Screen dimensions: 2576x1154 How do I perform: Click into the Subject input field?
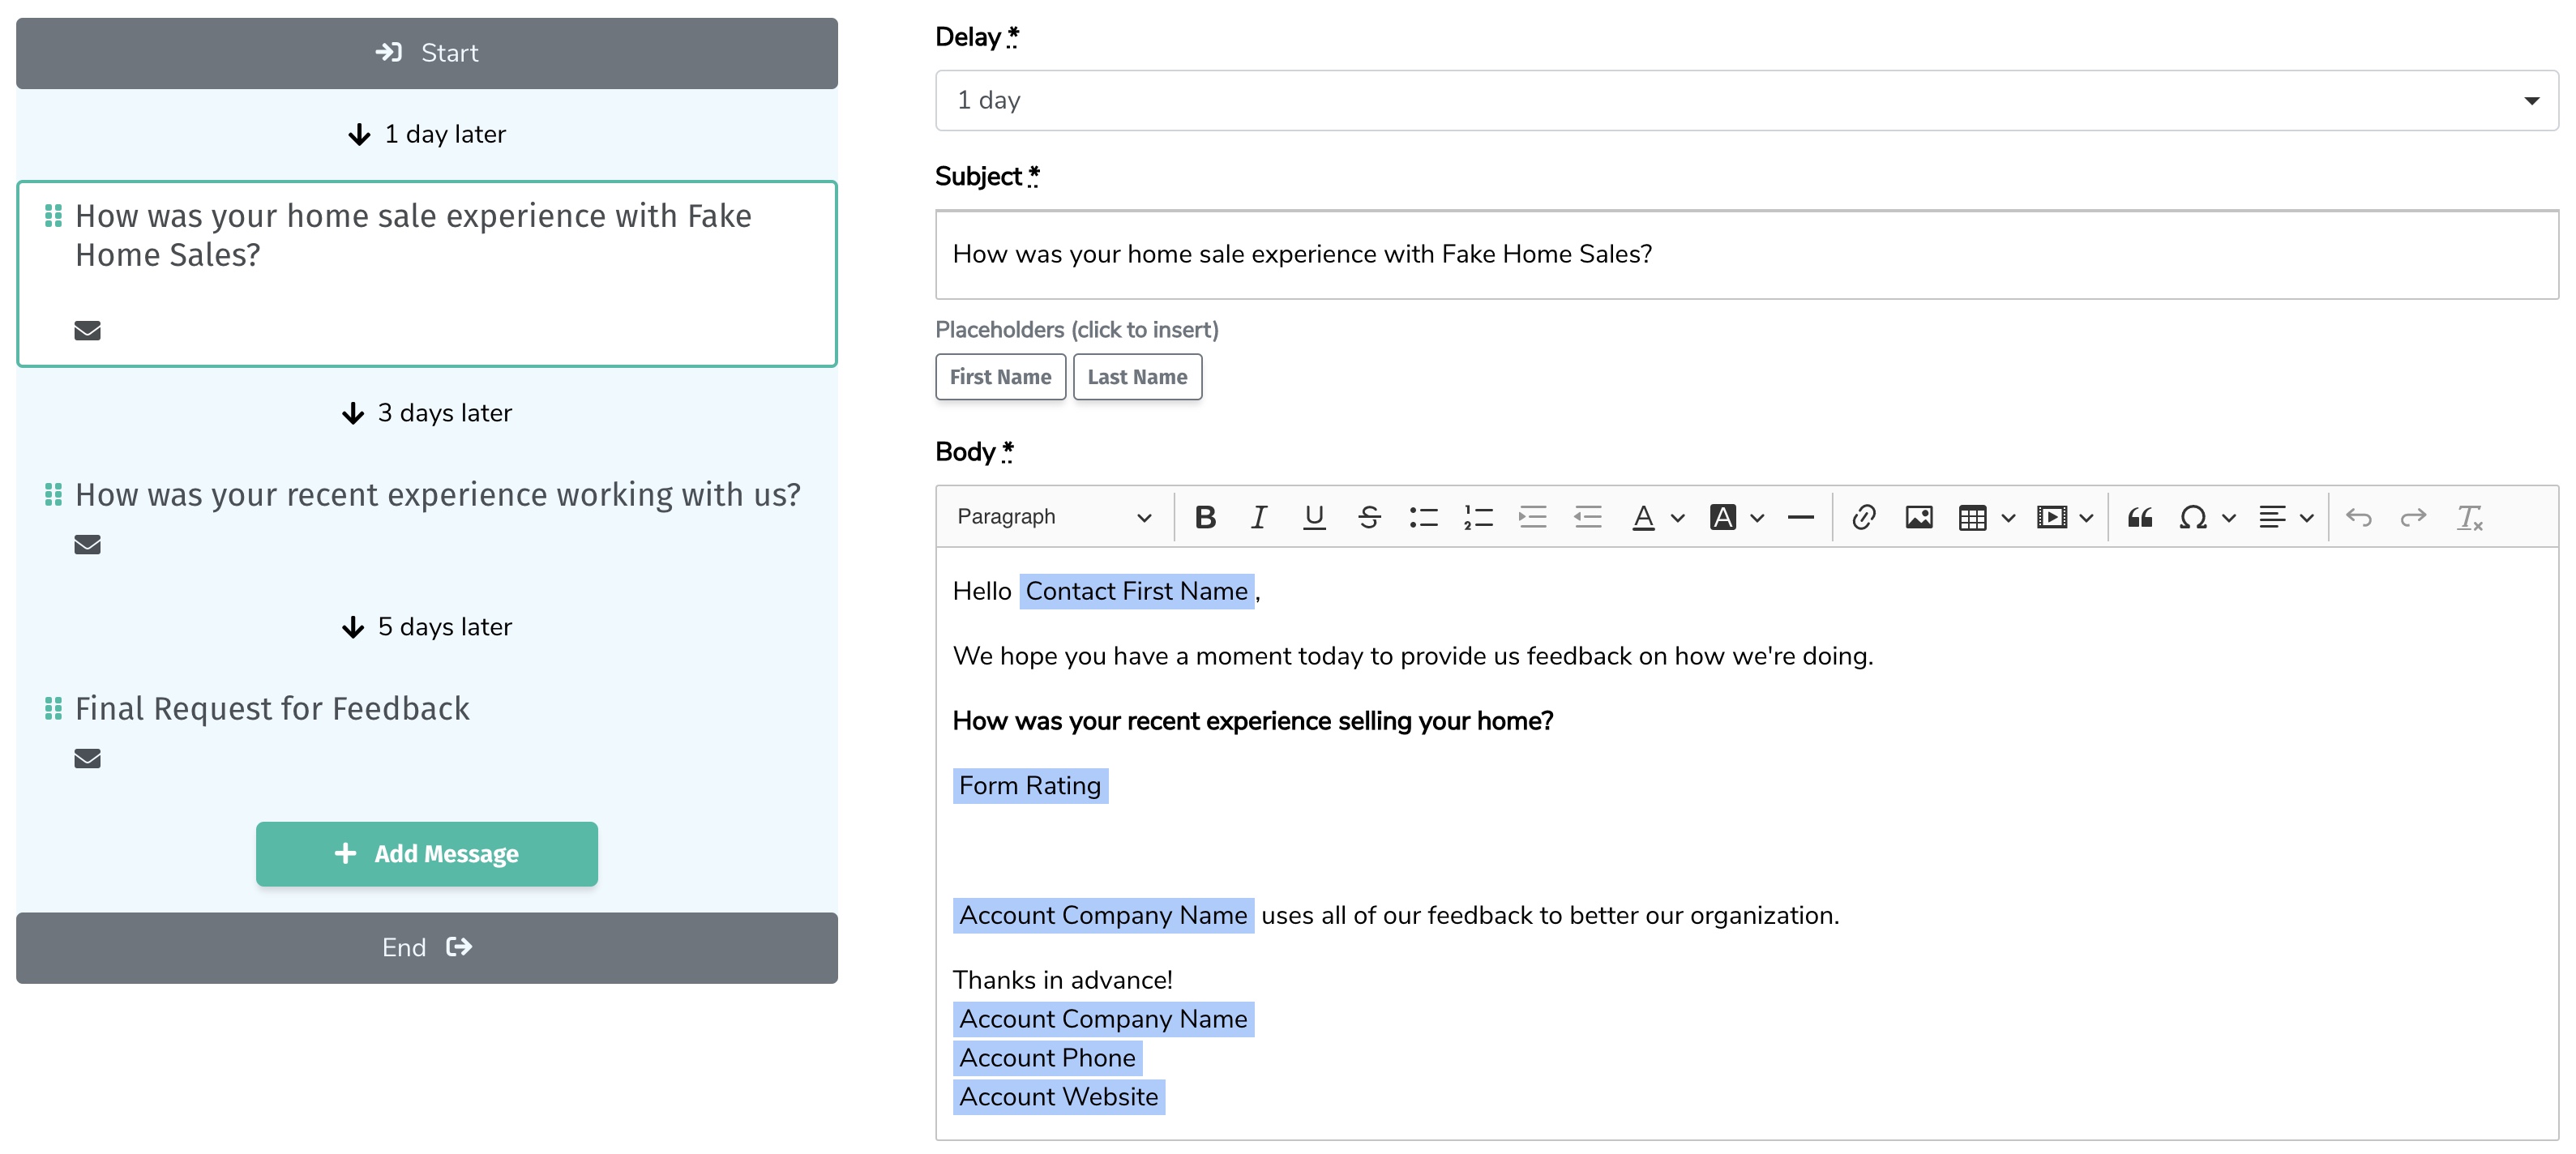[1745, 255]
